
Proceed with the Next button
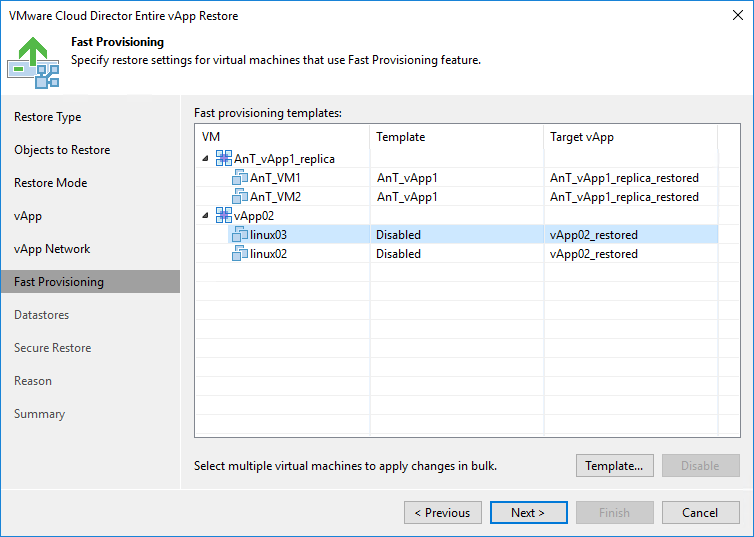tap(528, 512)
